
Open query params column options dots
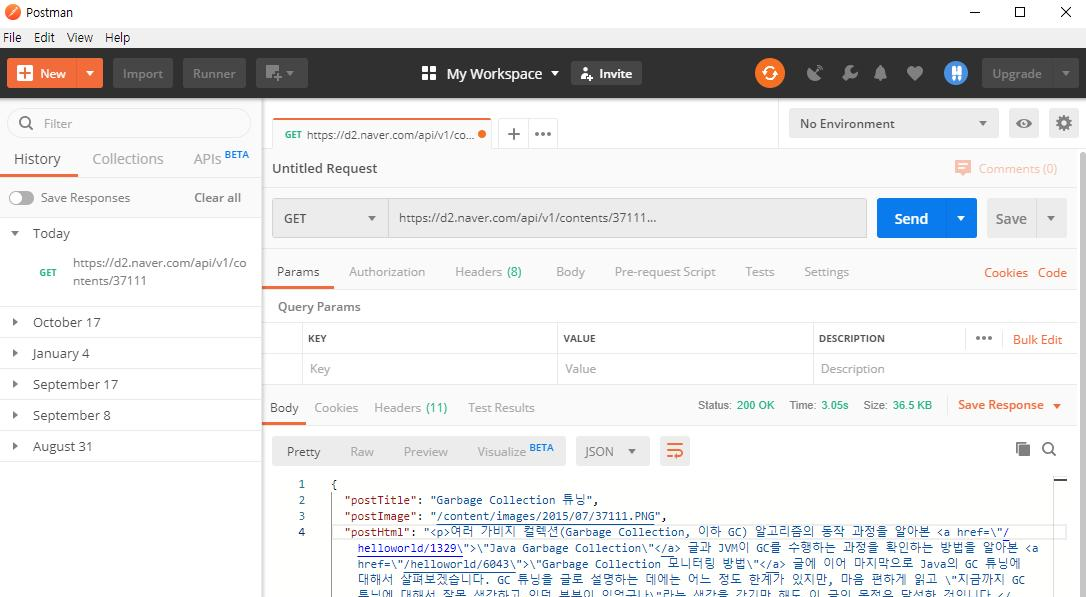click(983, 338)
